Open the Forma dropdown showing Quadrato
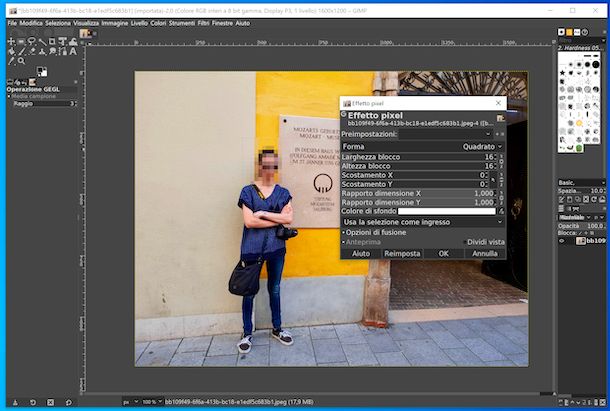The width and height of the screenshot is (610, 411). 422,147
